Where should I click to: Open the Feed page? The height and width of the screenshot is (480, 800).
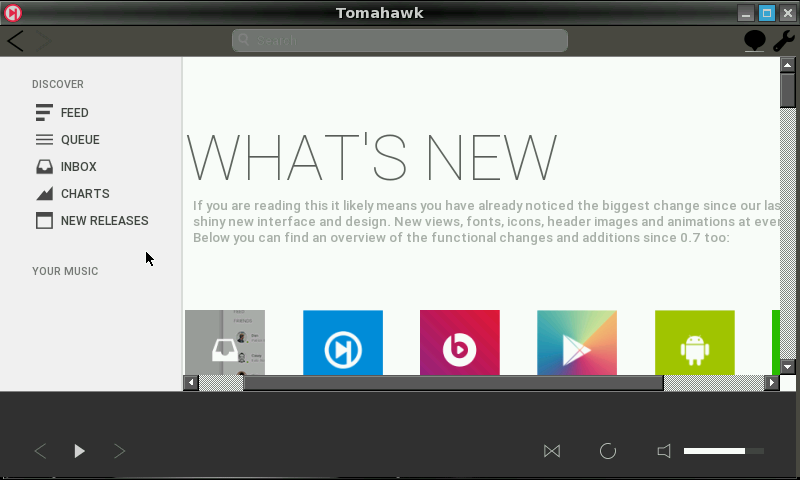[74, 113]
